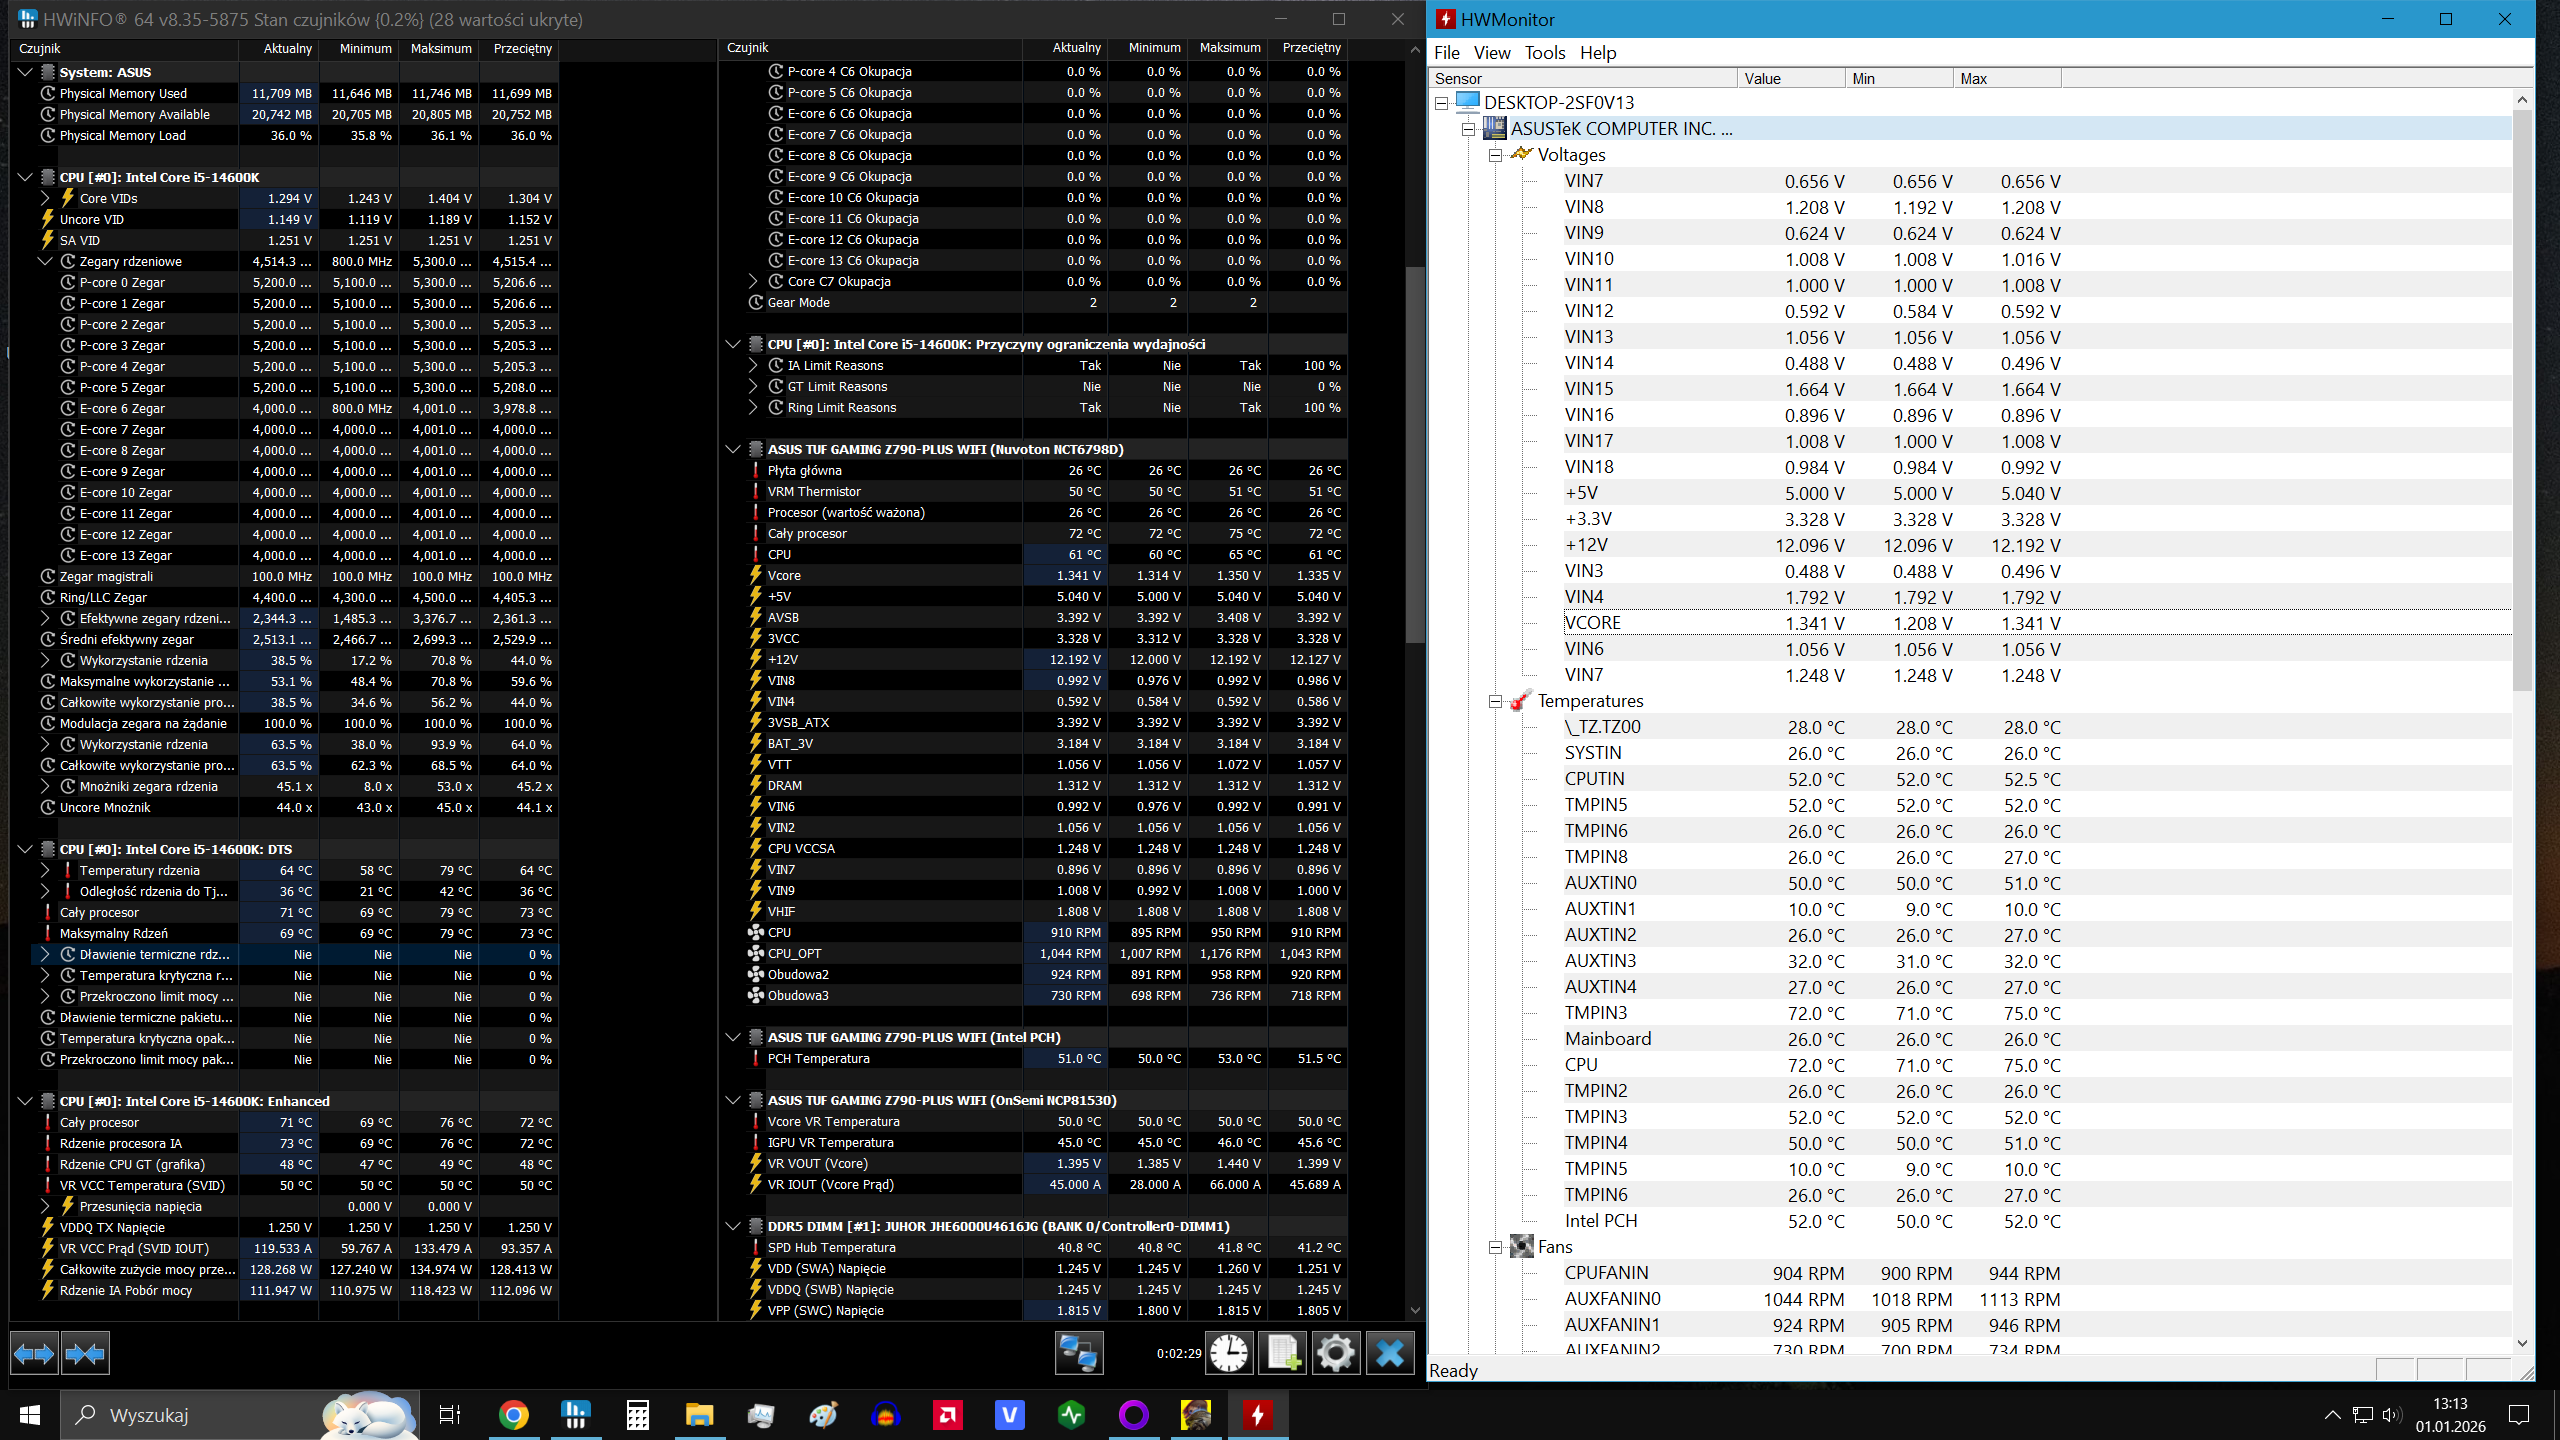The image size is (2560, 1440).
Task: Start logging with the sheet-plus icon
Action: [1282, 1354]
